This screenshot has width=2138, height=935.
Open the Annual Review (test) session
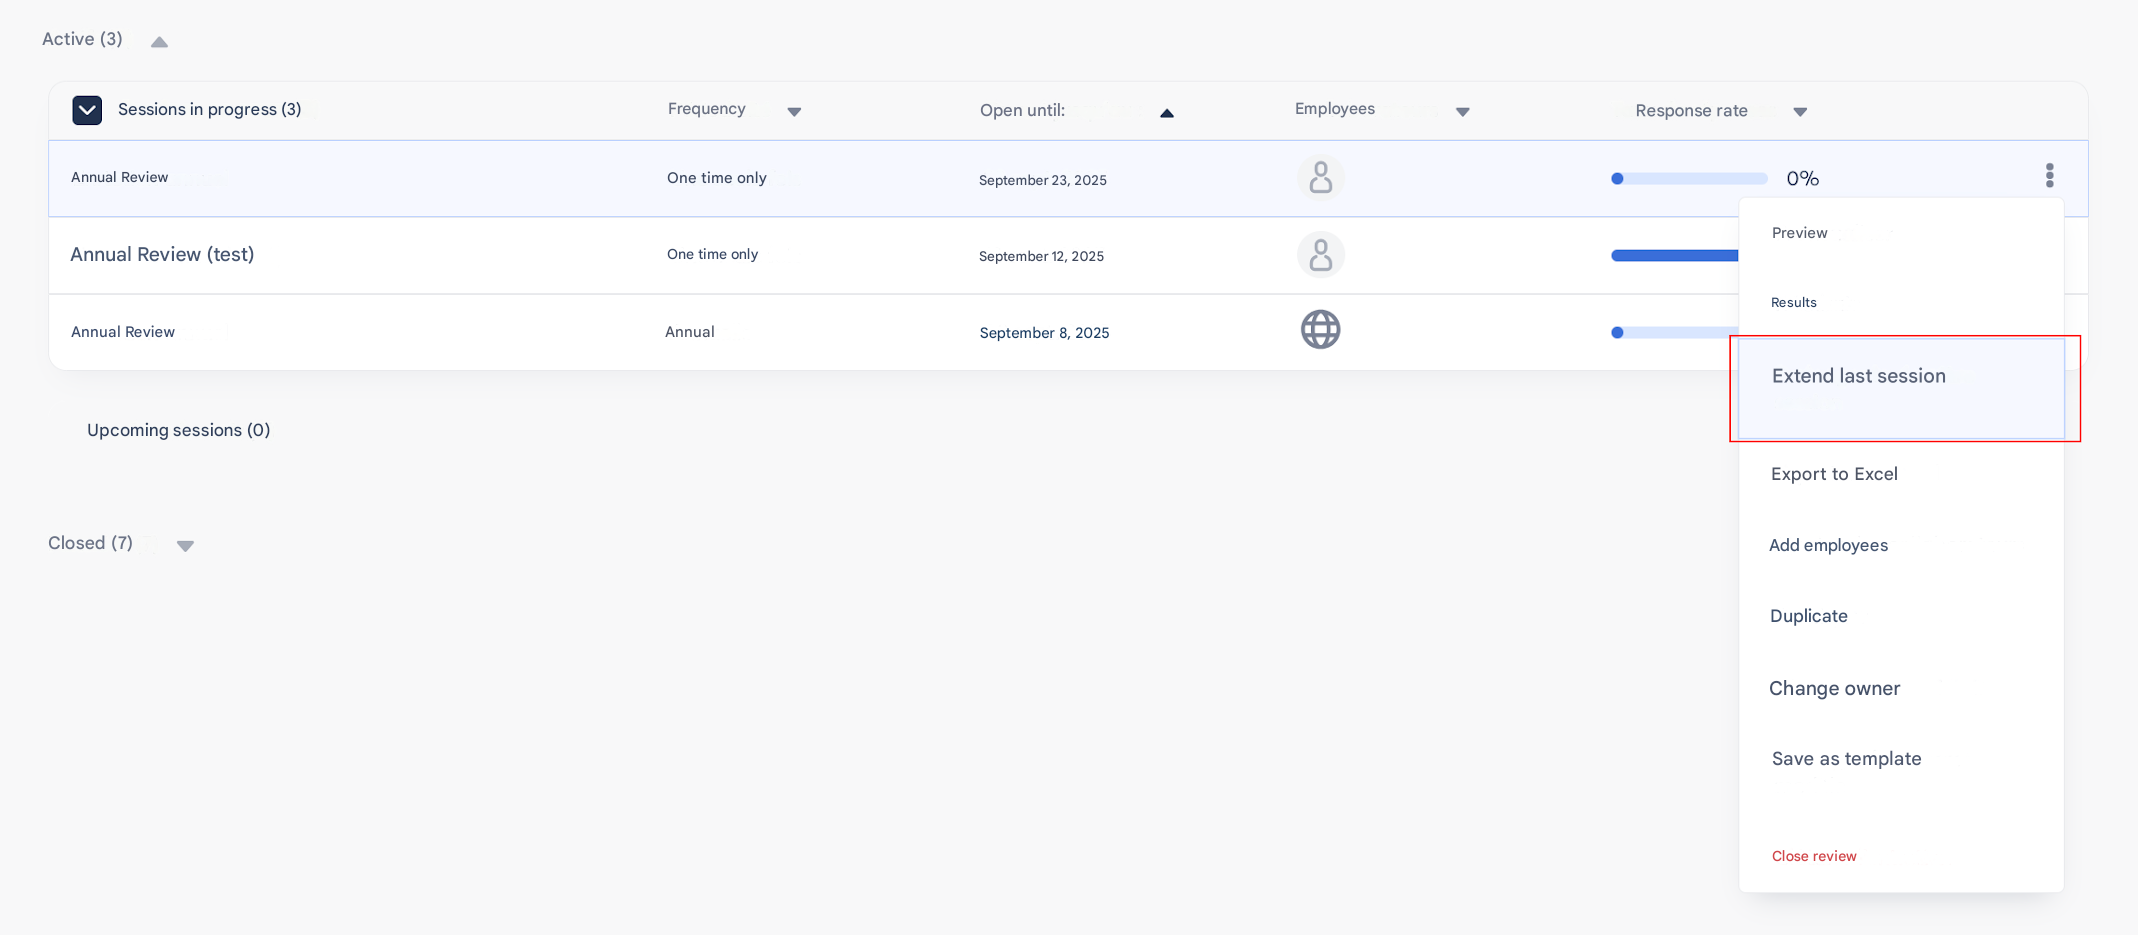coord(162,255)
